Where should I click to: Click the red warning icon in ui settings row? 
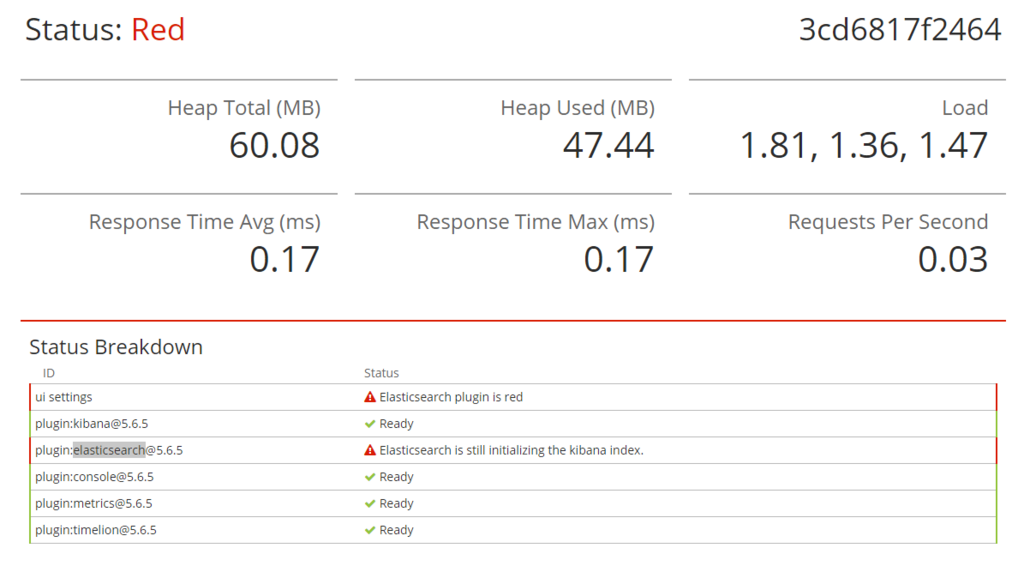370,397
